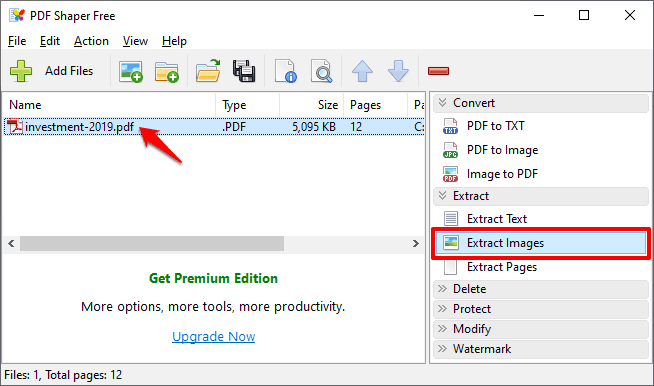Click the open folder with green arrow icon

point(208,71)
